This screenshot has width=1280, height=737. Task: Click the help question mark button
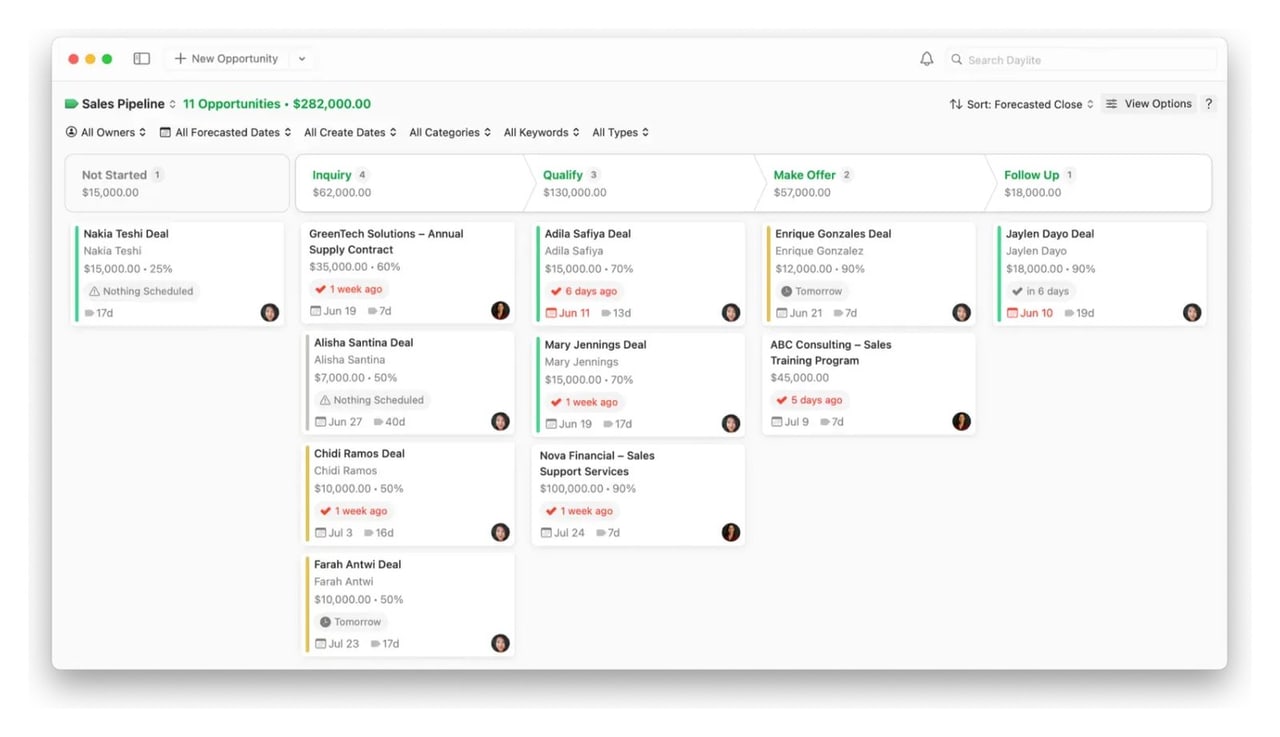[1209, 104]
